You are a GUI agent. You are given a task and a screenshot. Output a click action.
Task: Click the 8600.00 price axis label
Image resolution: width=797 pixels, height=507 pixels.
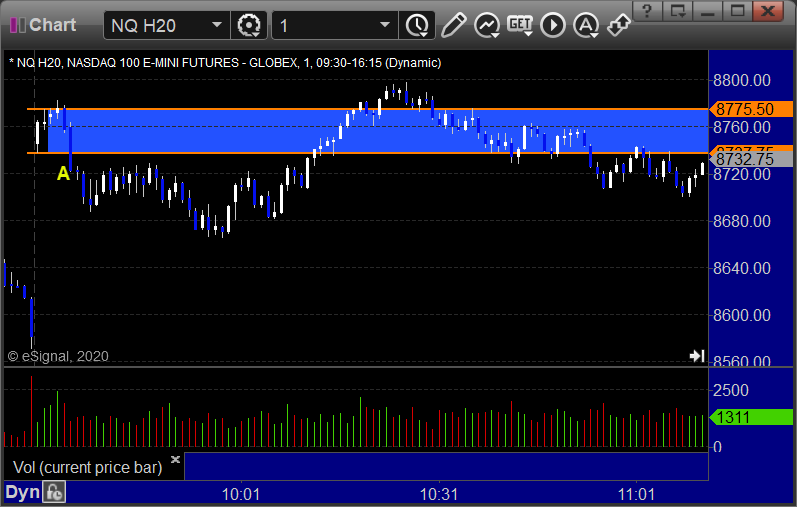(x=742, y=315)
